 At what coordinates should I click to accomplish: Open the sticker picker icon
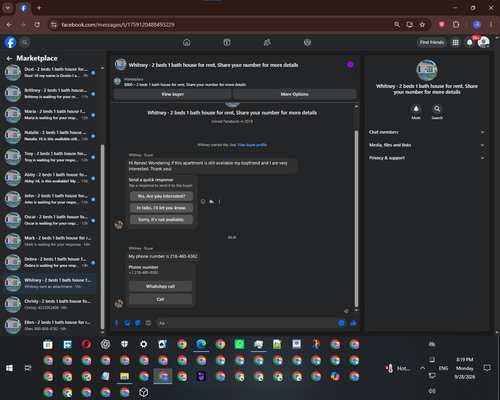(x=138, y=323)
